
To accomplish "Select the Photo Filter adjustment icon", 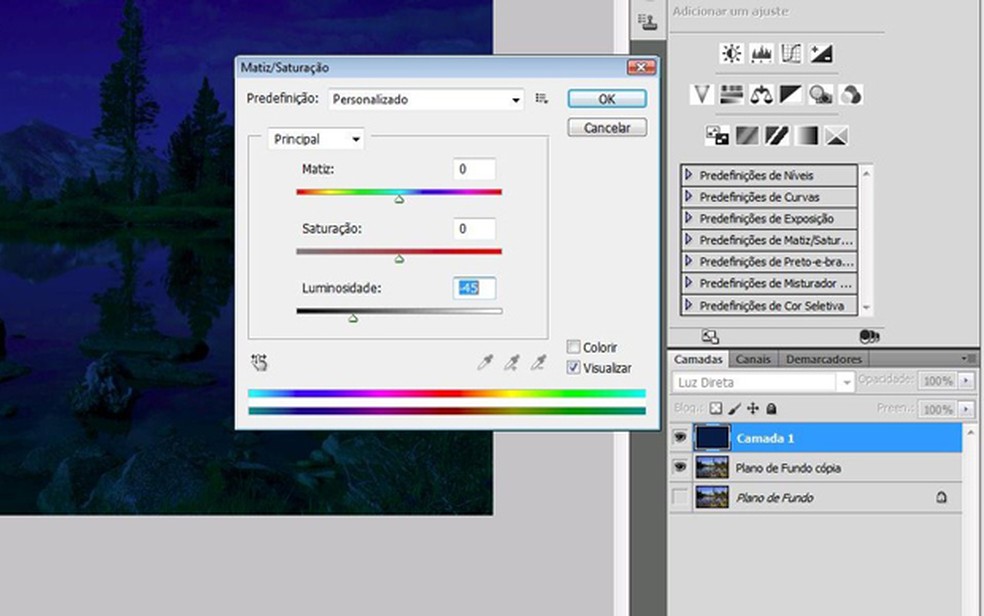I will pos(821,95).
